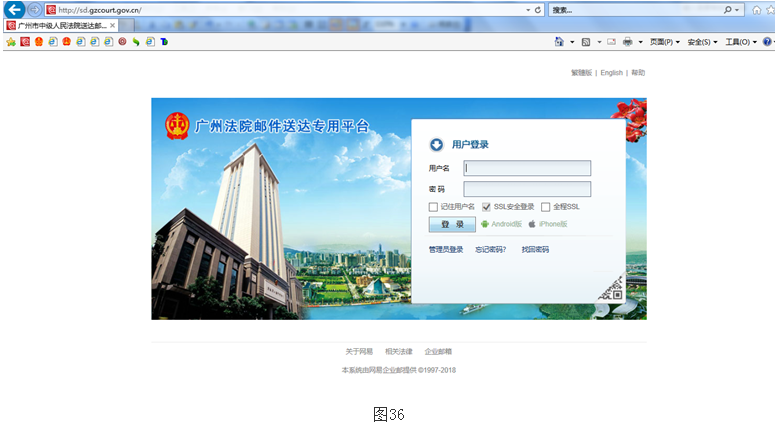Screen dimensions: 775x431
Task: Click the browser Forward arrow button
Action: [34, 9]
